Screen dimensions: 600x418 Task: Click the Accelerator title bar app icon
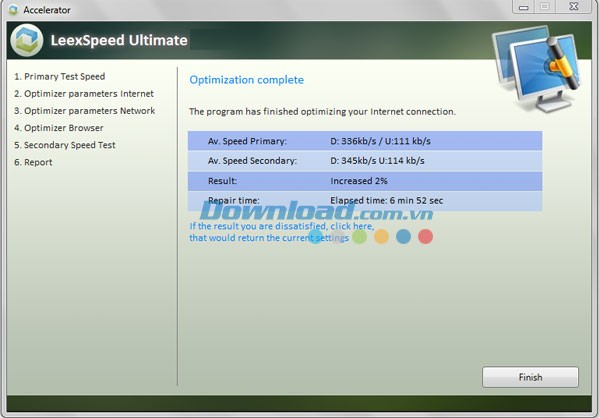(11, 8)
